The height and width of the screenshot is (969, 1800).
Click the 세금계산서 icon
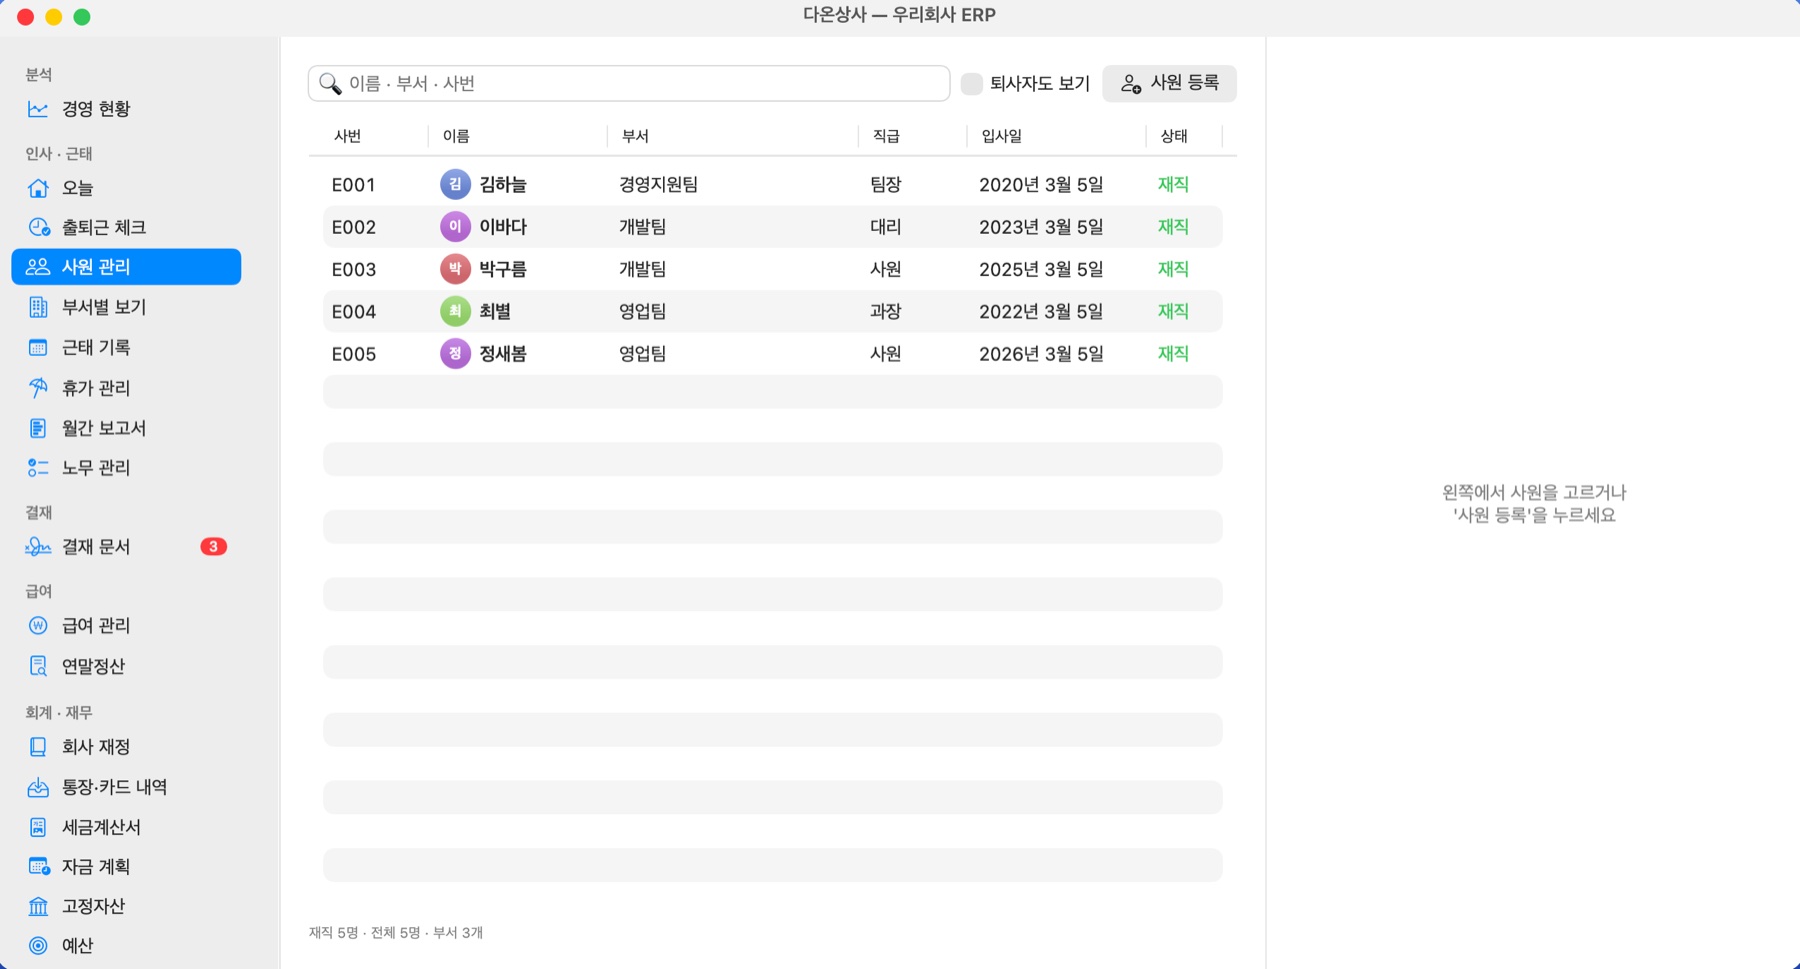point(38,827)
